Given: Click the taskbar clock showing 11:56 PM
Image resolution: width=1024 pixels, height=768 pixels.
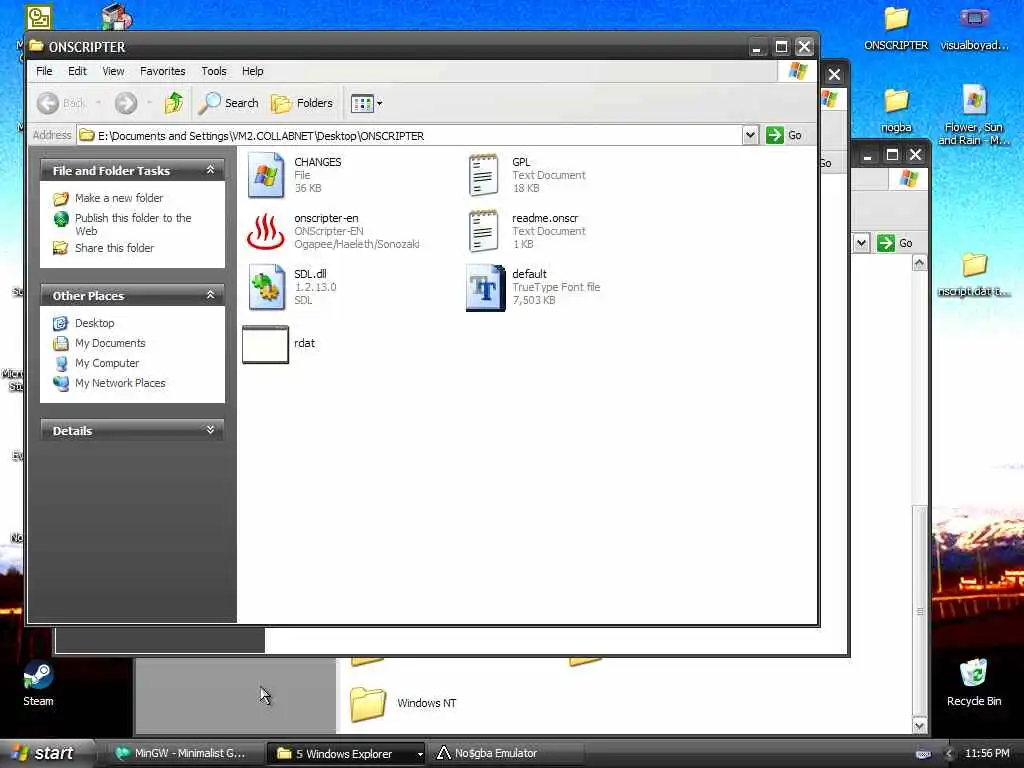Looking at the screenshot, I should click(x=987, y=754).
